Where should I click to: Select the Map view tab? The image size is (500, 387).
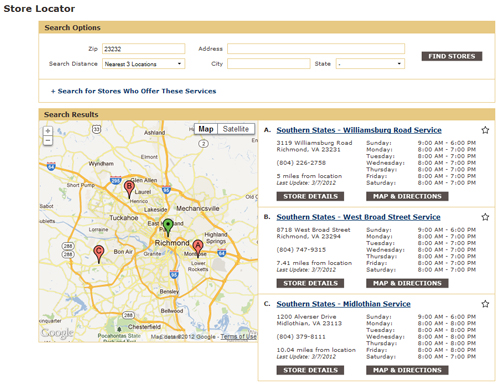206,129
